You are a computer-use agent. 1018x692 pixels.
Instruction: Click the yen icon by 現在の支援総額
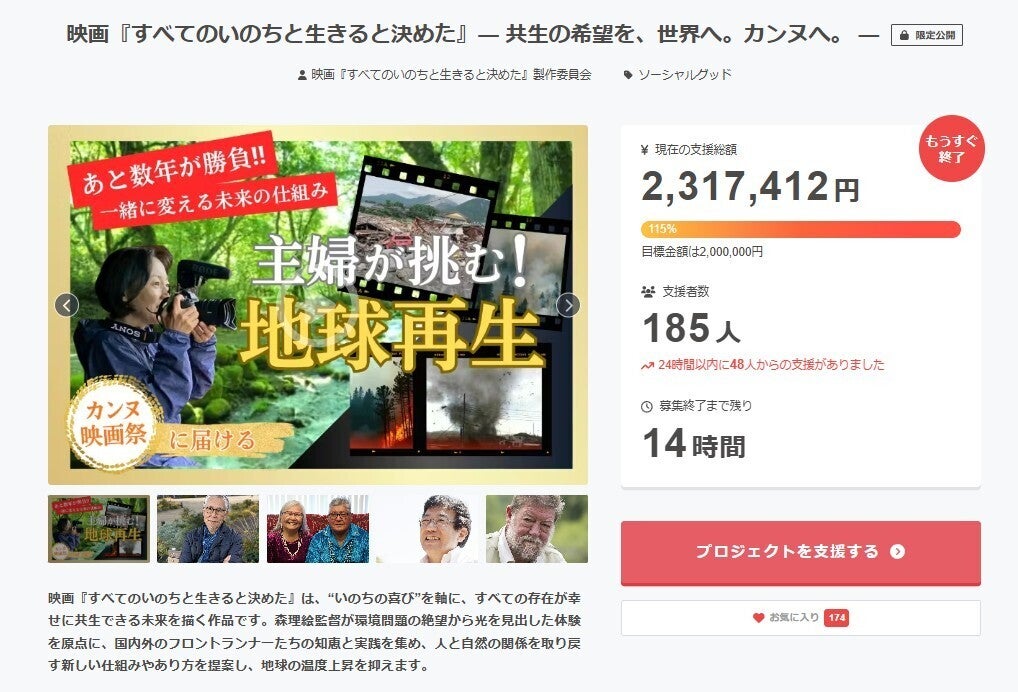pos(645,150)
